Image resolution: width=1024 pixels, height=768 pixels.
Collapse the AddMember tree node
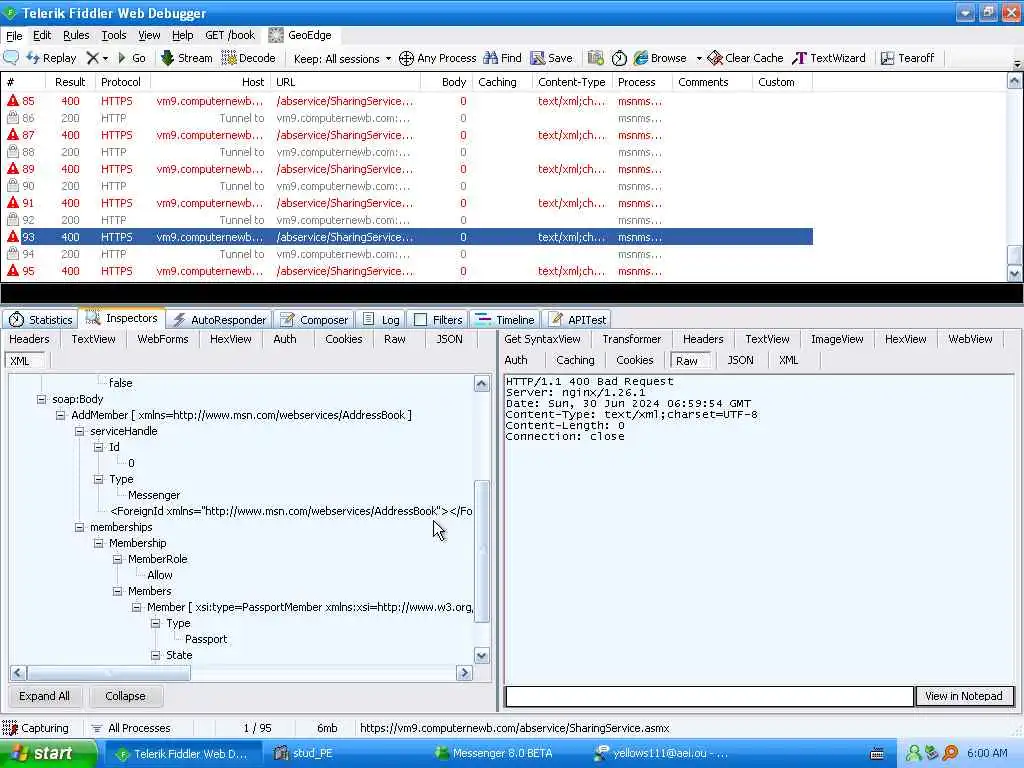(x=60, y=415)
